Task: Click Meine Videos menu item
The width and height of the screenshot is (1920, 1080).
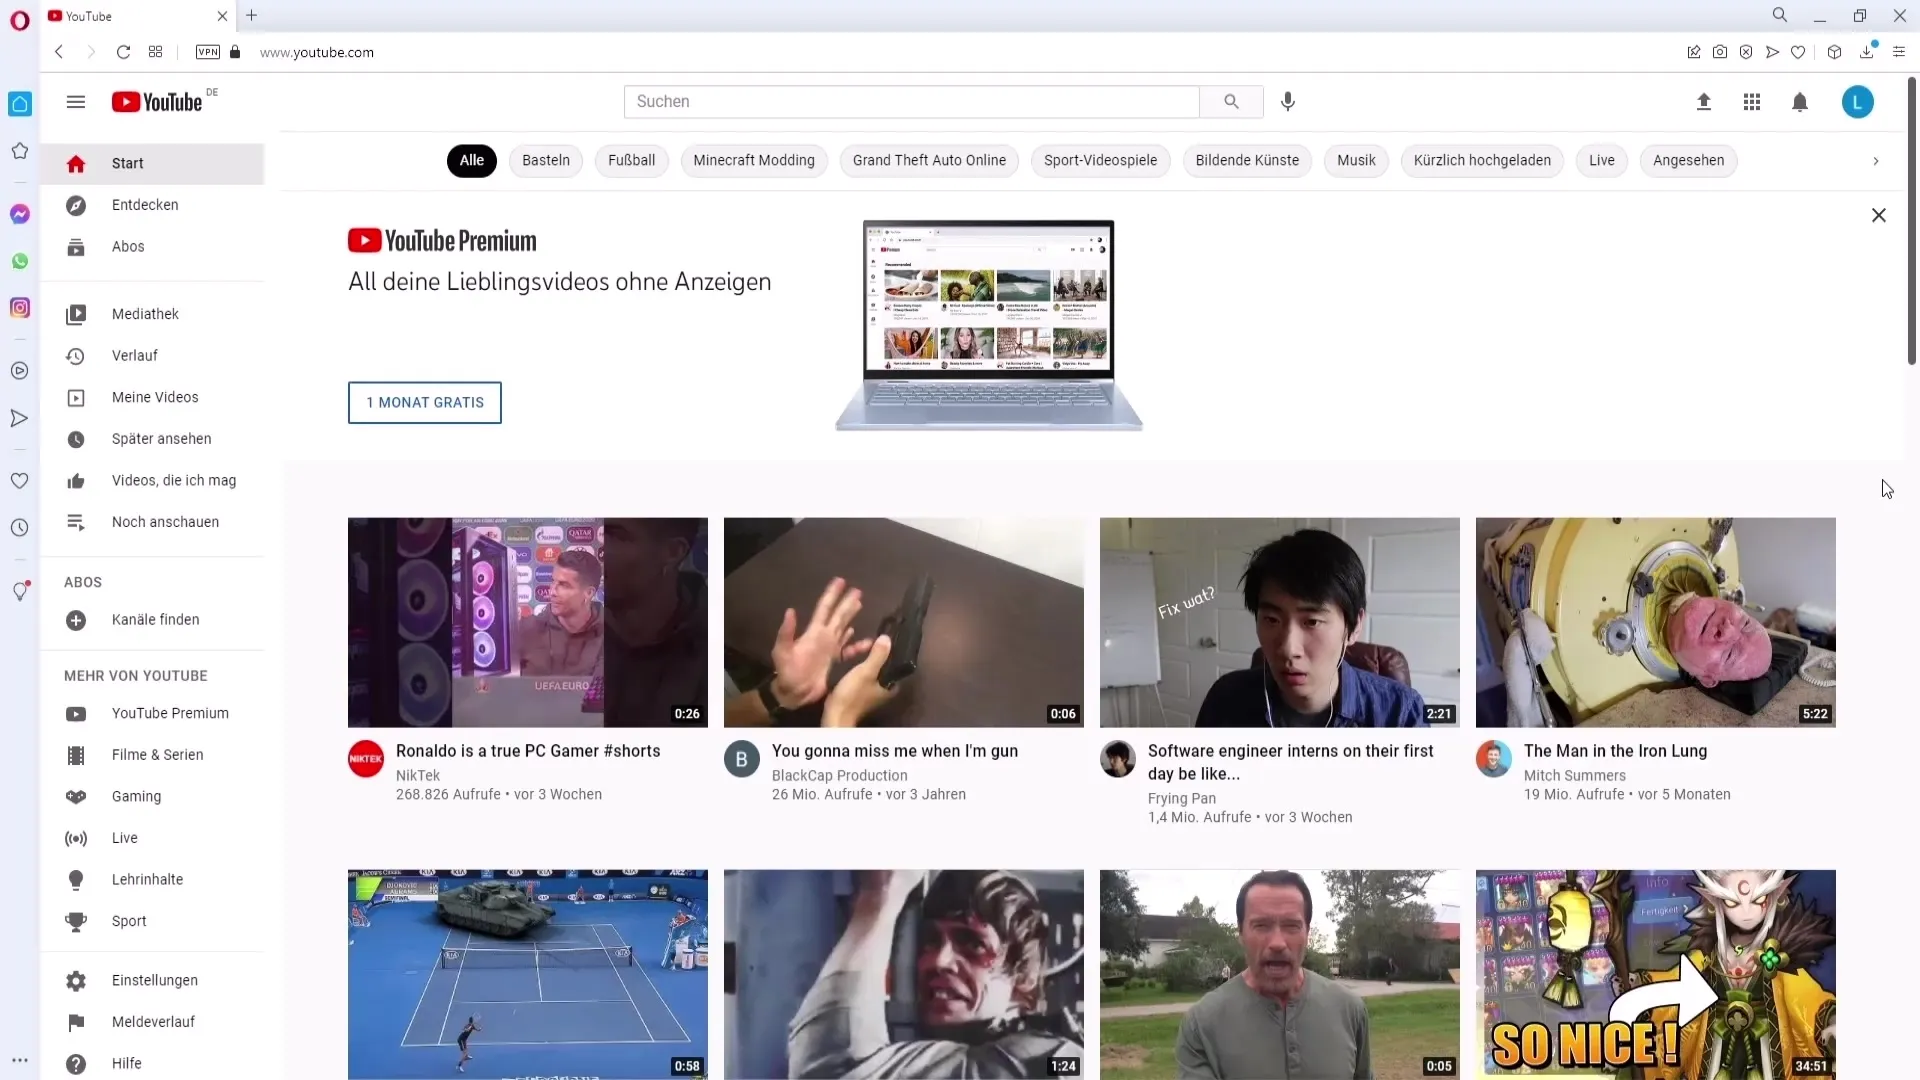Action: 154,396
